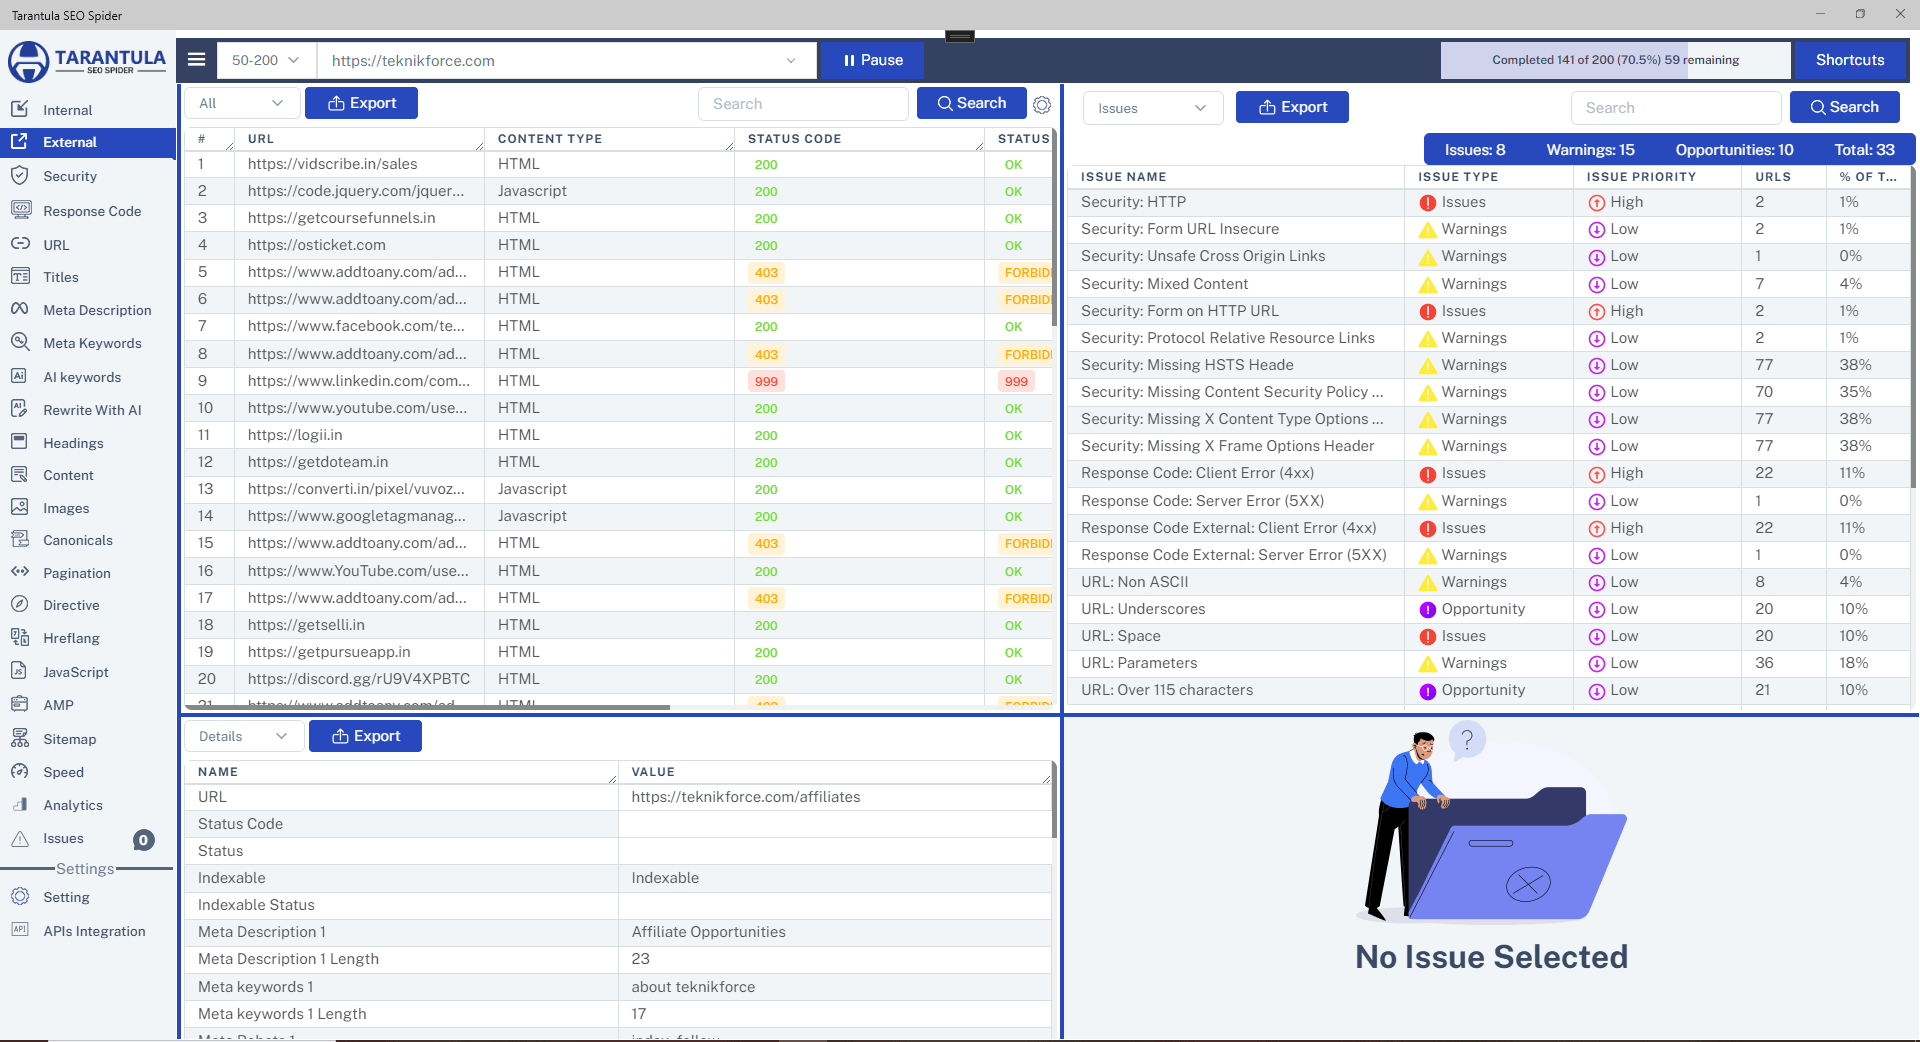Pause the crawl
1920x1042 pixels.
coord(872,60)
